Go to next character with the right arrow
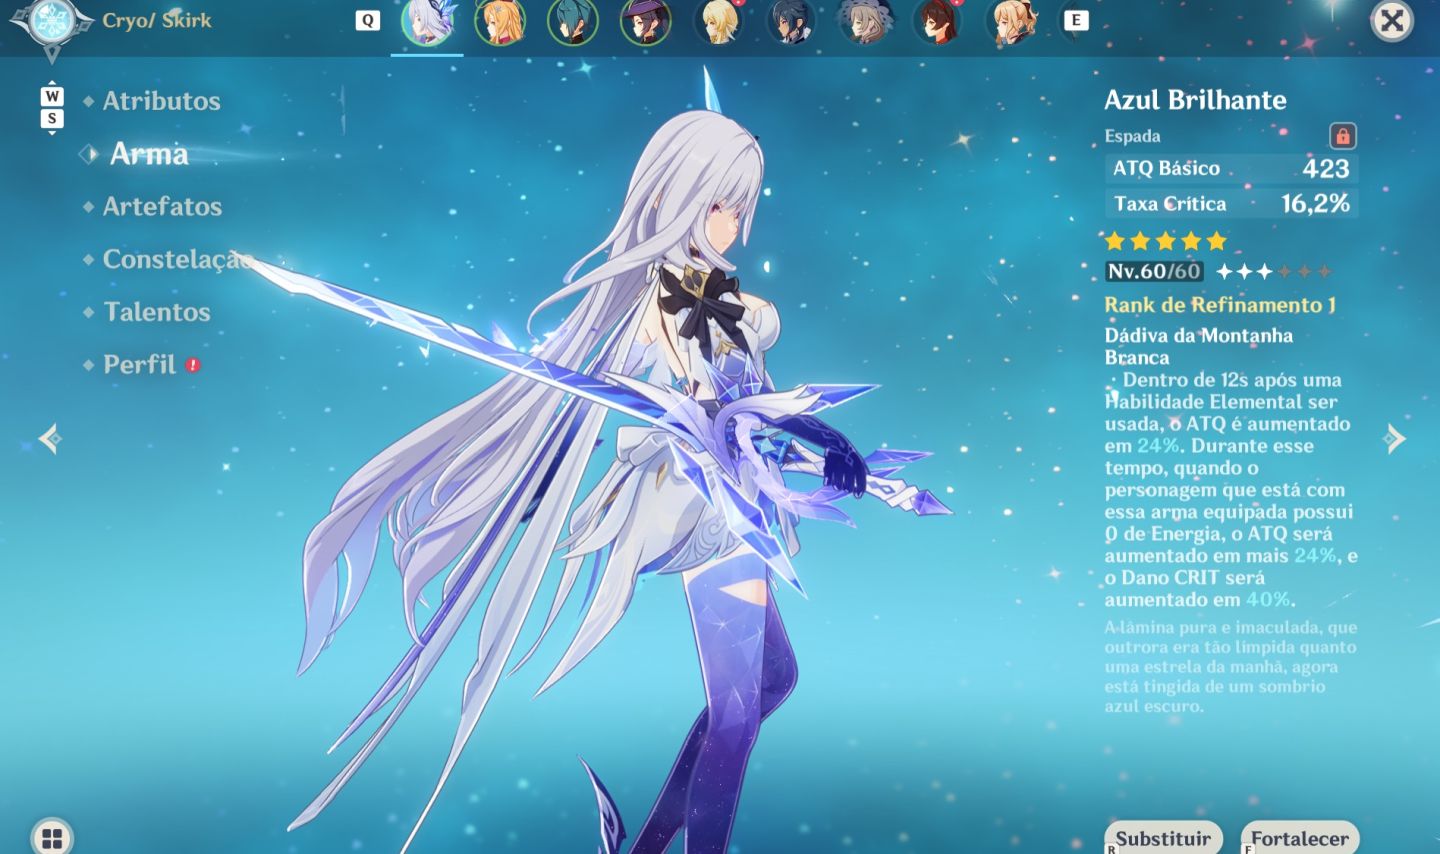The height and width of the screenshot is (854, 1440). click(1394, 438)
